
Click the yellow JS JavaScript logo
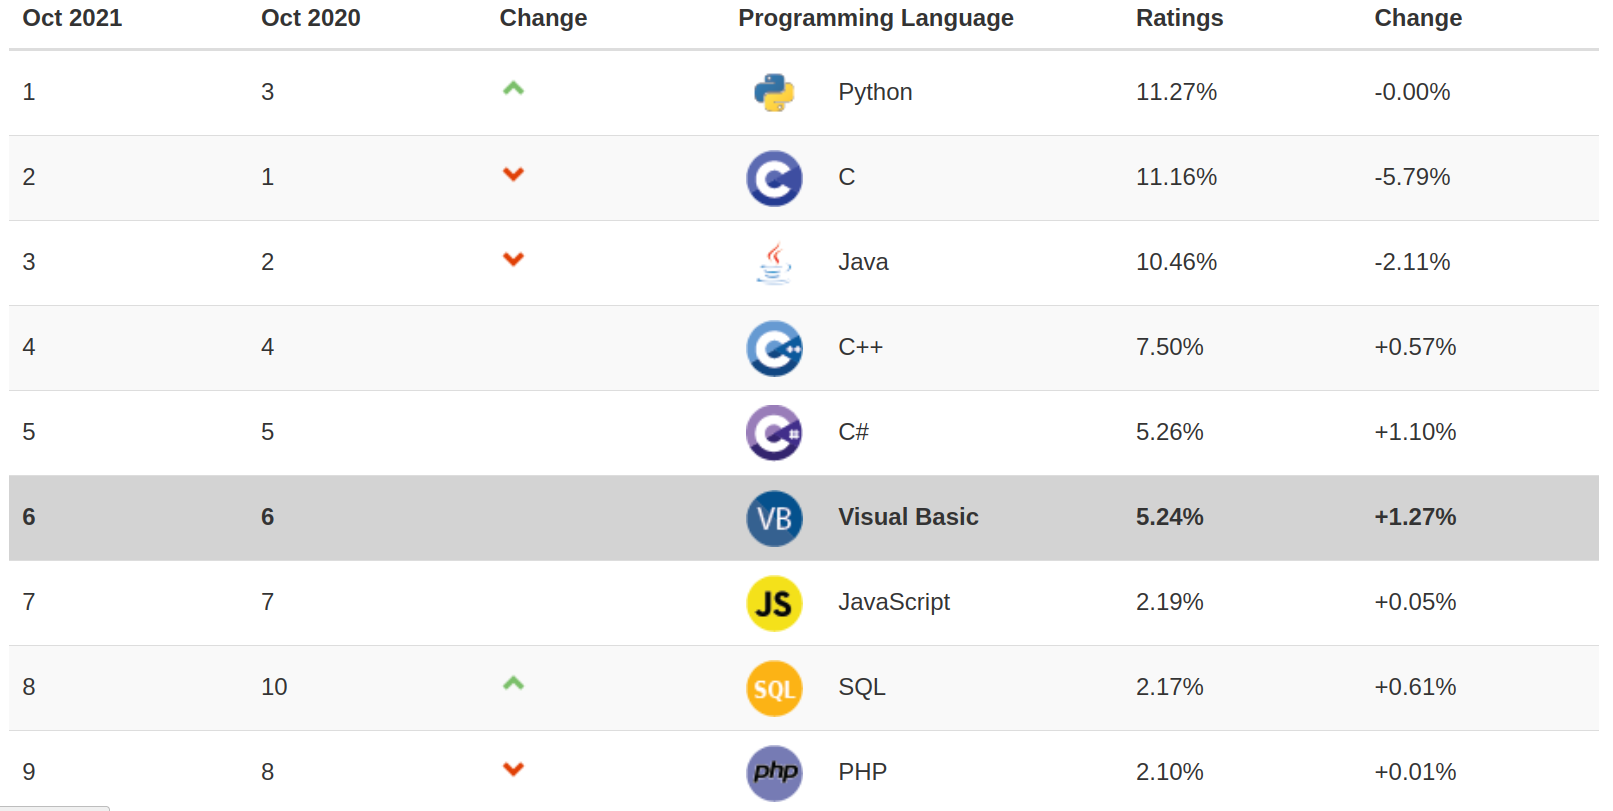point(774,603)
